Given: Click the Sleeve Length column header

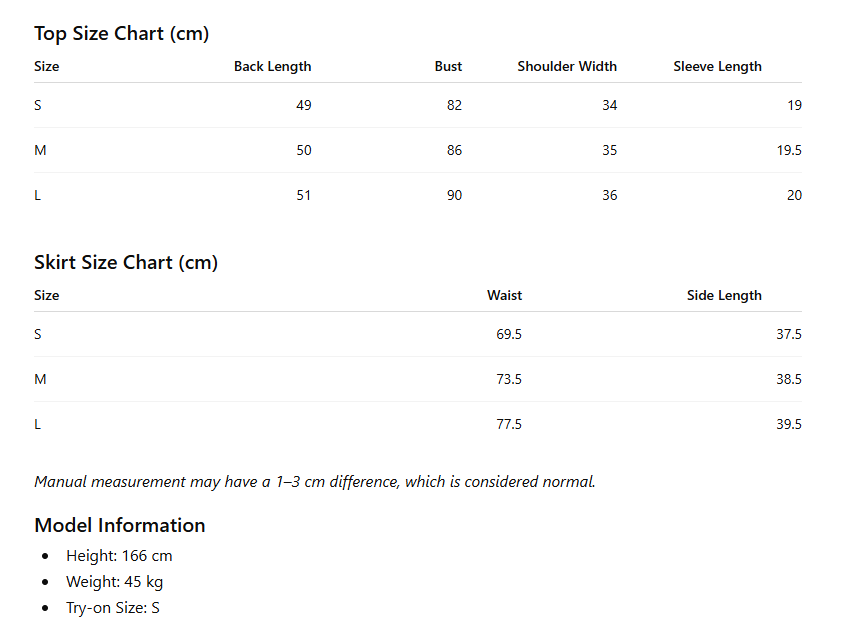Looking at the screenshot, I should [x=717, y=67].
